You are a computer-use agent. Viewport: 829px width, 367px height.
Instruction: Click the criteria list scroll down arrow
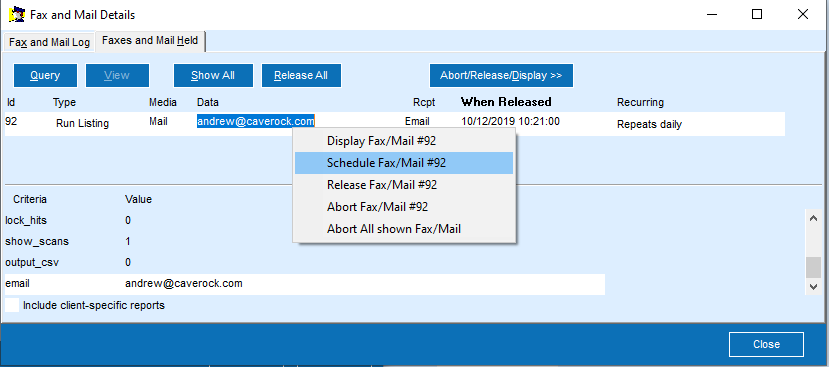(813, 286)
